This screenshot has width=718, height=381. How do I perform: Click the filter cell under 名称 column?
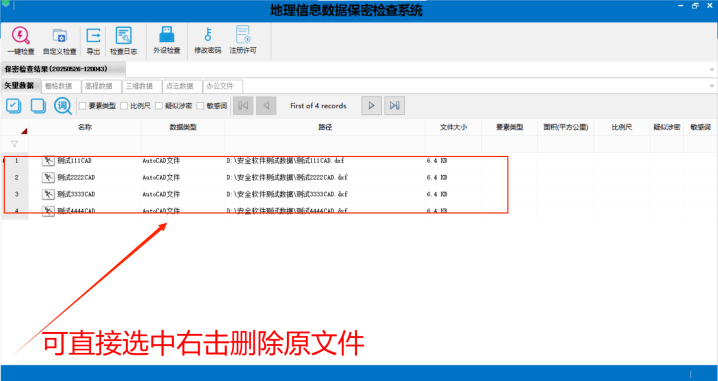coord(85,144)
